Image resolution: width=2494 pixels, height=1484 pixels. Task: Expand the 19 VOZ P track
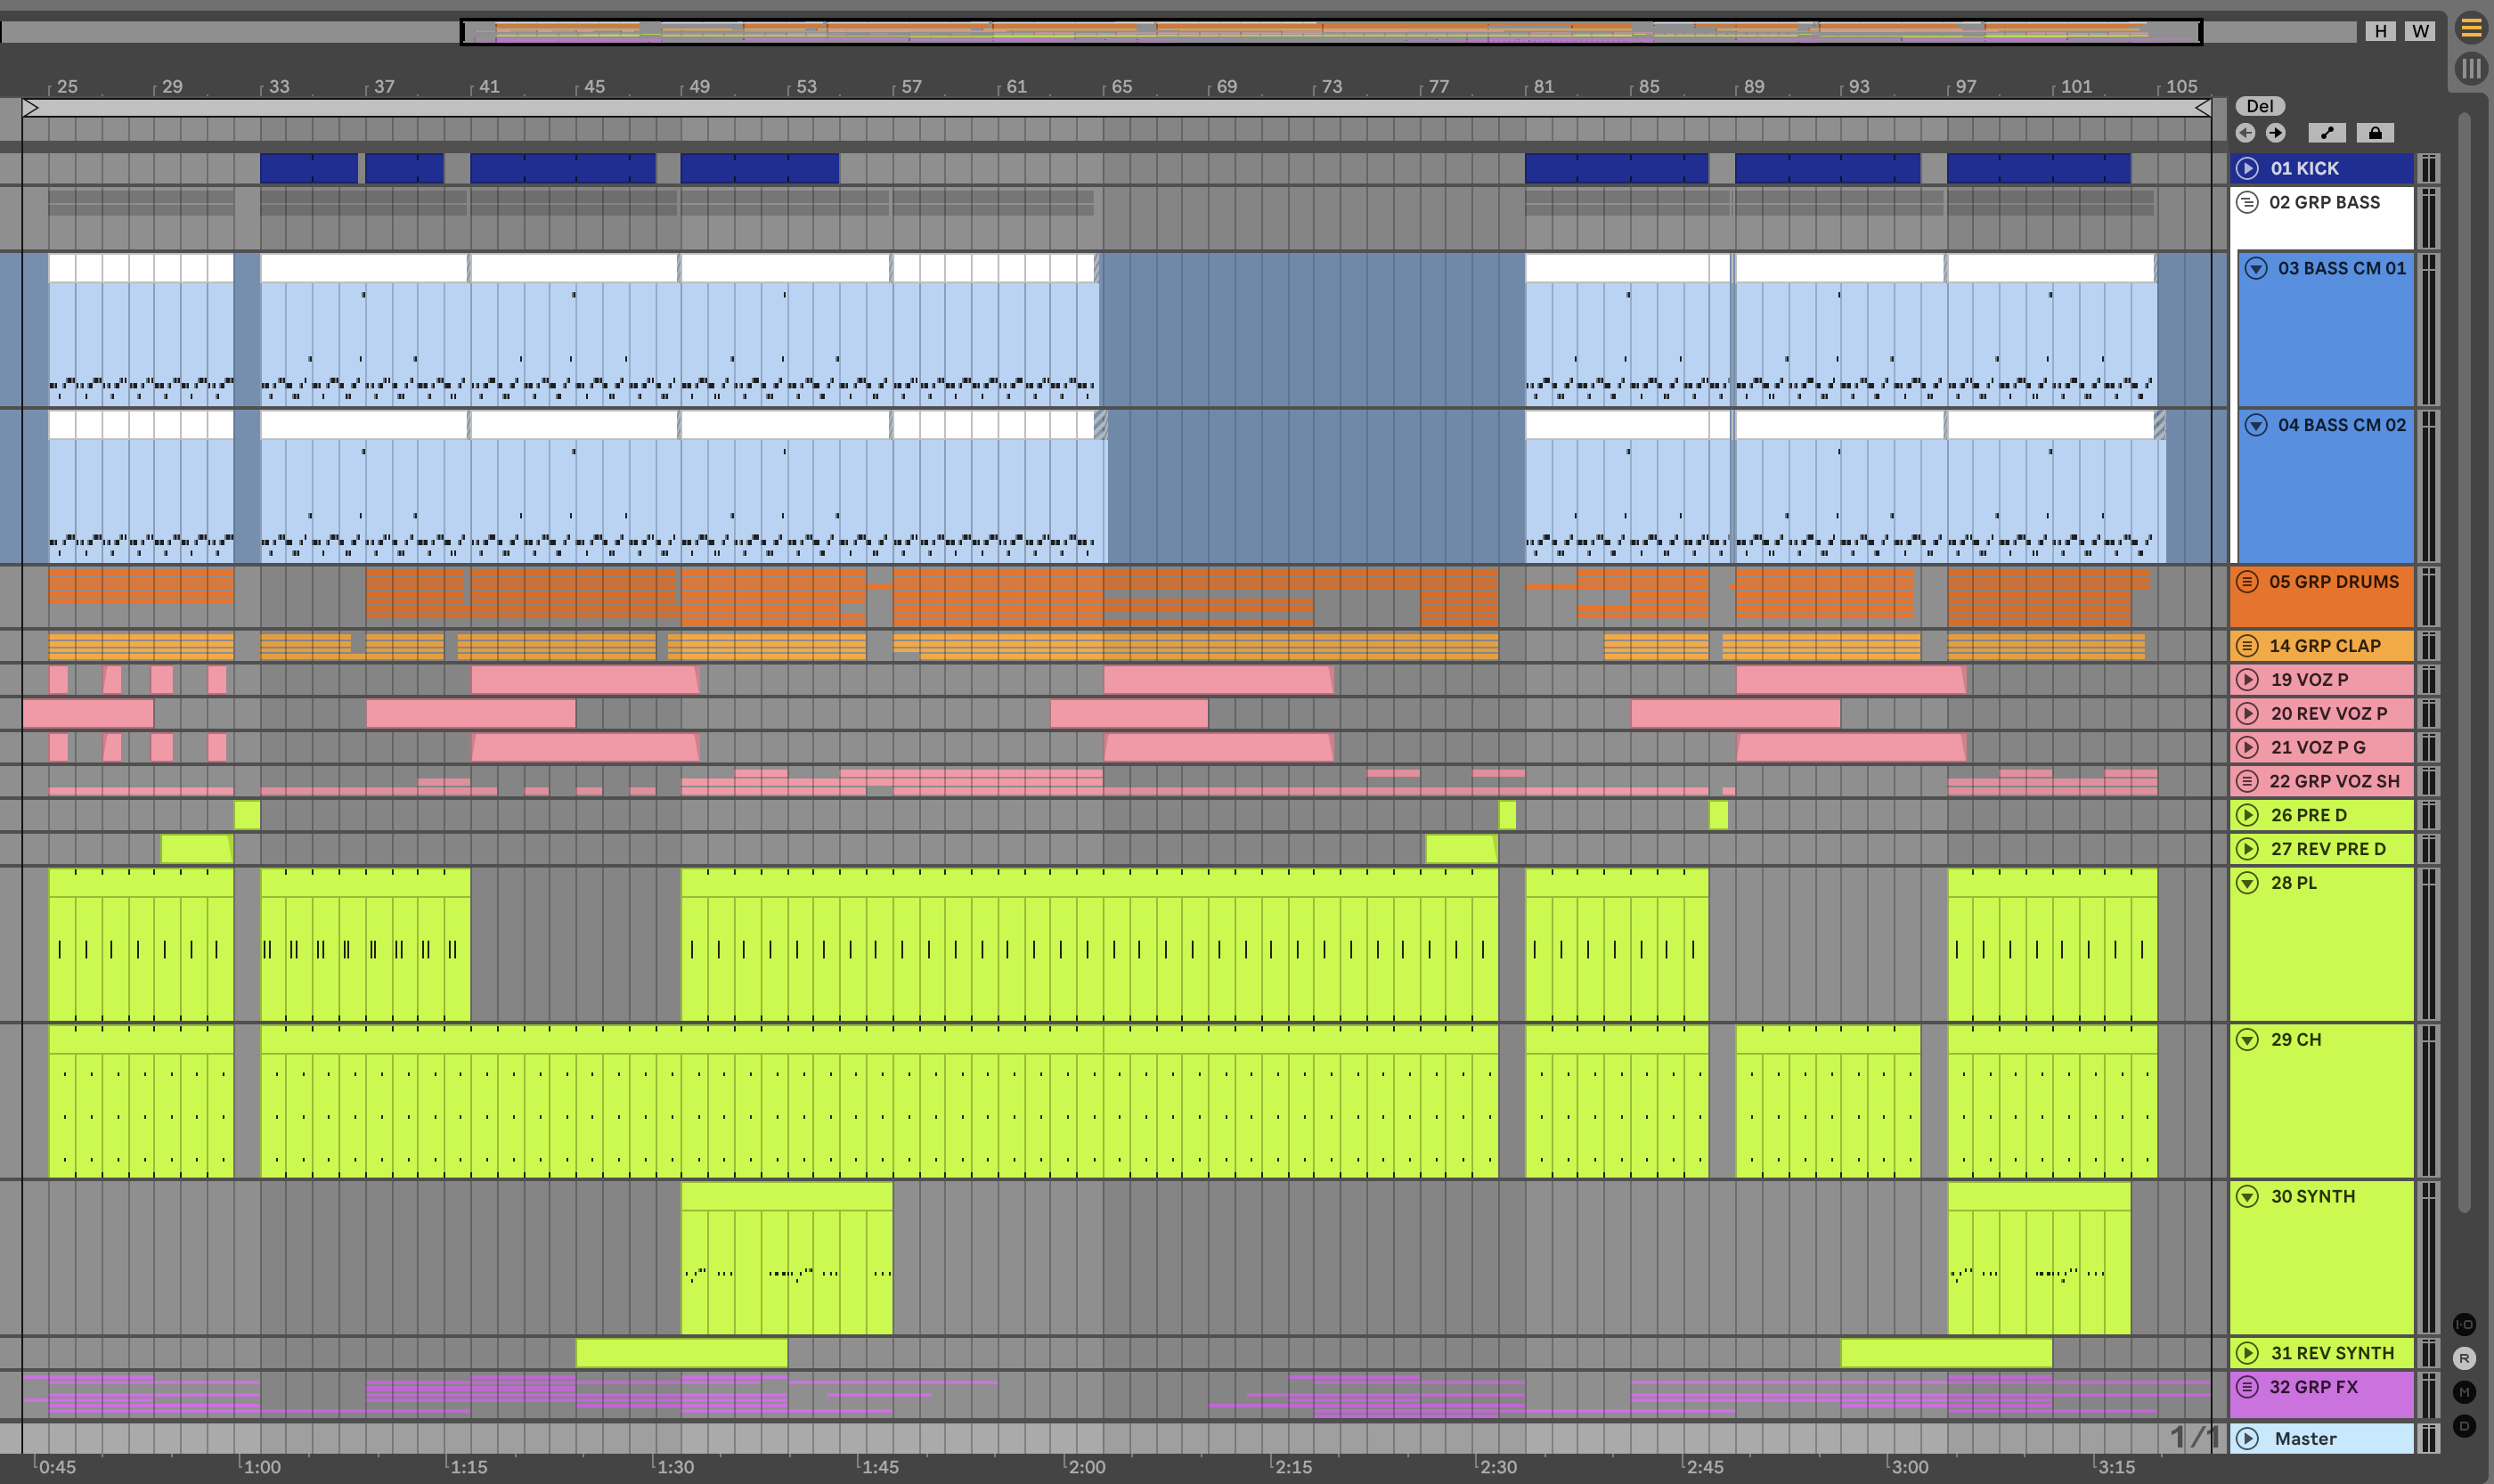(2247, 680)
